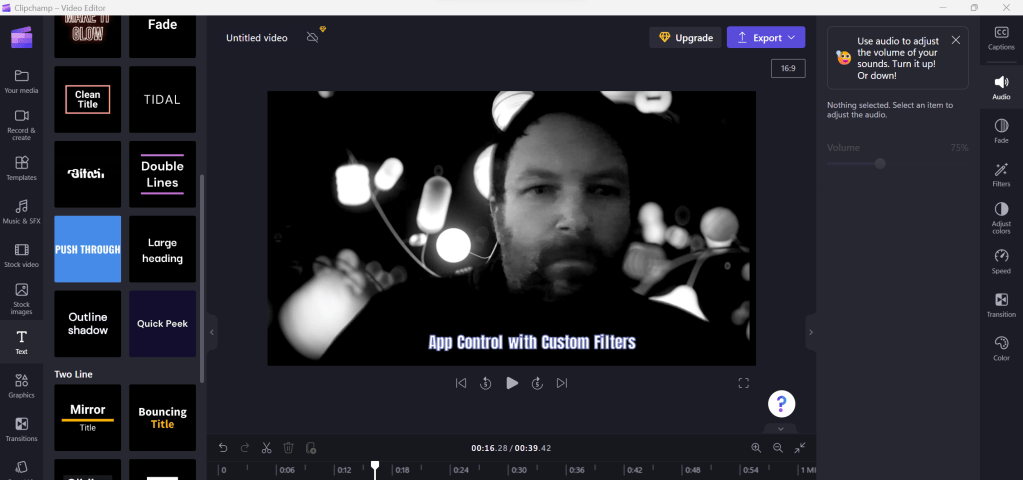Open the Captions panel

[1001, 38]
